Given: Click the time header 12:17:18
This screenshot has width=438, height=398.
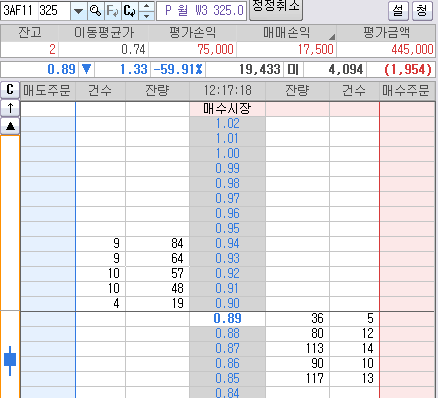Looking at the screenshot, I should (227, 90).
